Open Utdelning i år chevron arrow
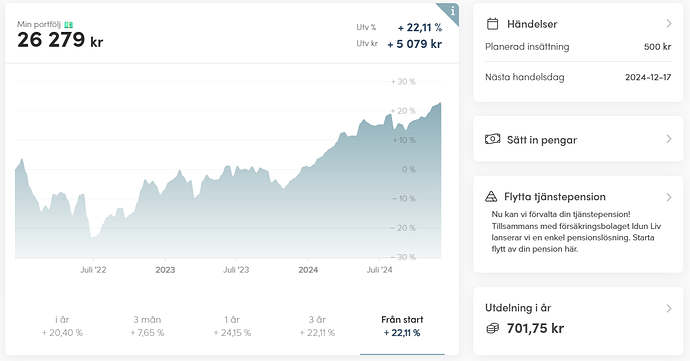This screenshot has height=361, width=690. point(669,308)
